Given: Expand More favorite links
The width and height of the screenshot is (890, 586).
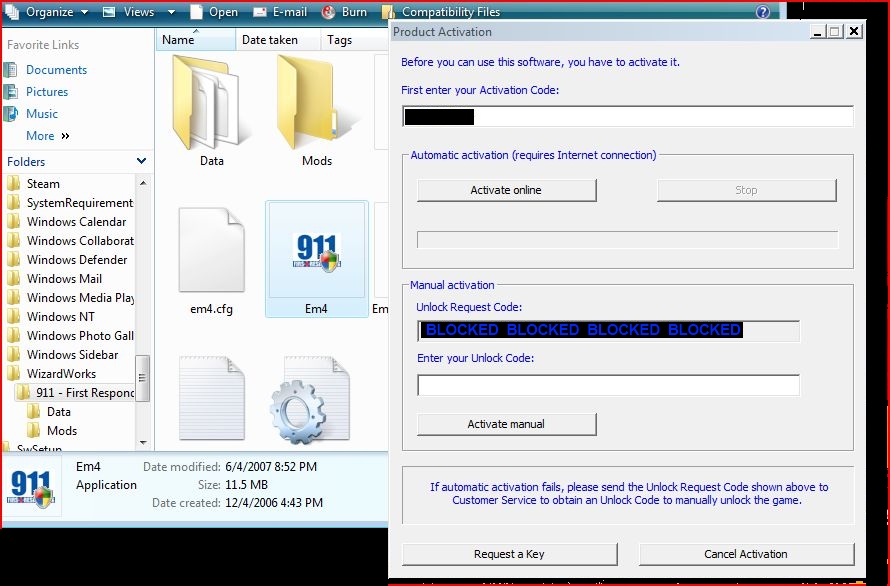Looking at the screenshot, I should point(48,136).
